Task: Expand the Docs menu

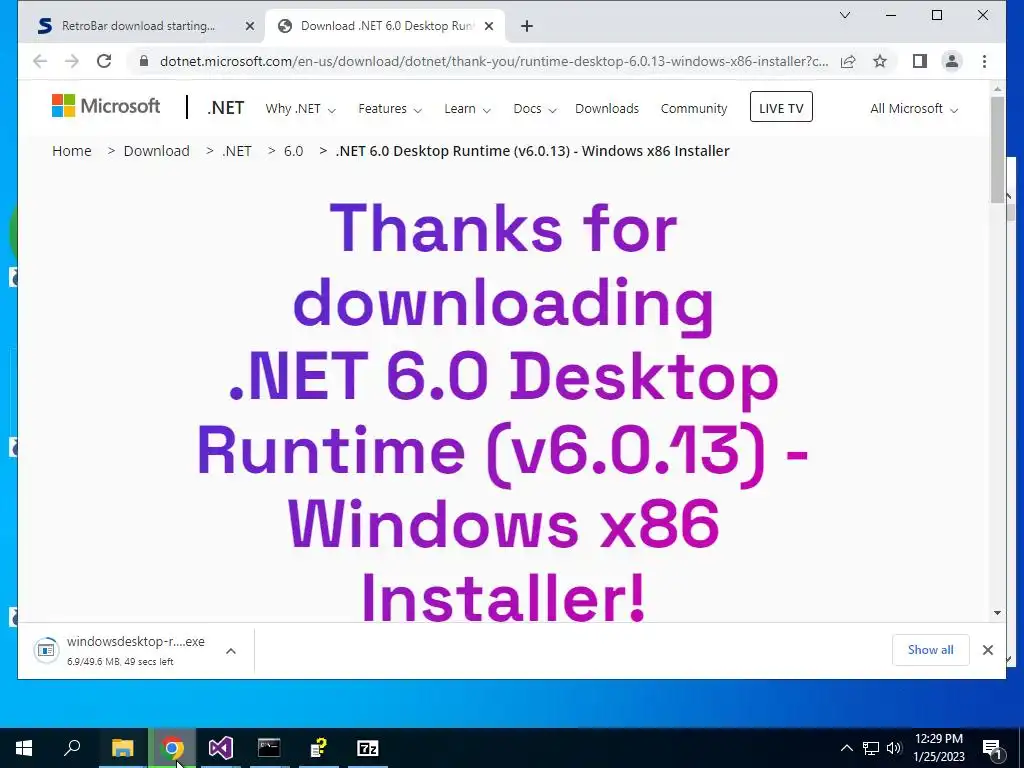Action: point(535,108)
